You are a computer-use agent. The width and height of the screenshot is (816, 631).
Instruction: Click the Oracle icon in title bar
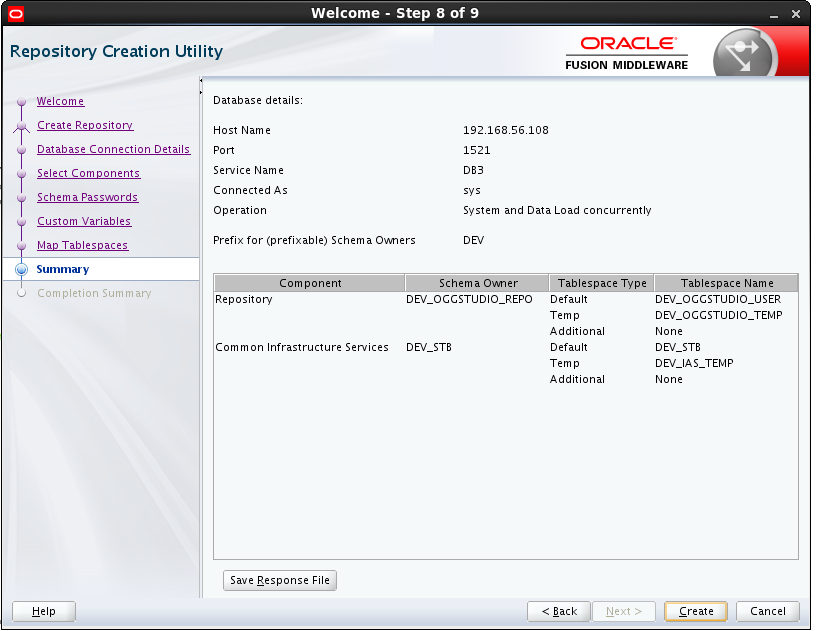pyautogui.click(x=16, y=14)
